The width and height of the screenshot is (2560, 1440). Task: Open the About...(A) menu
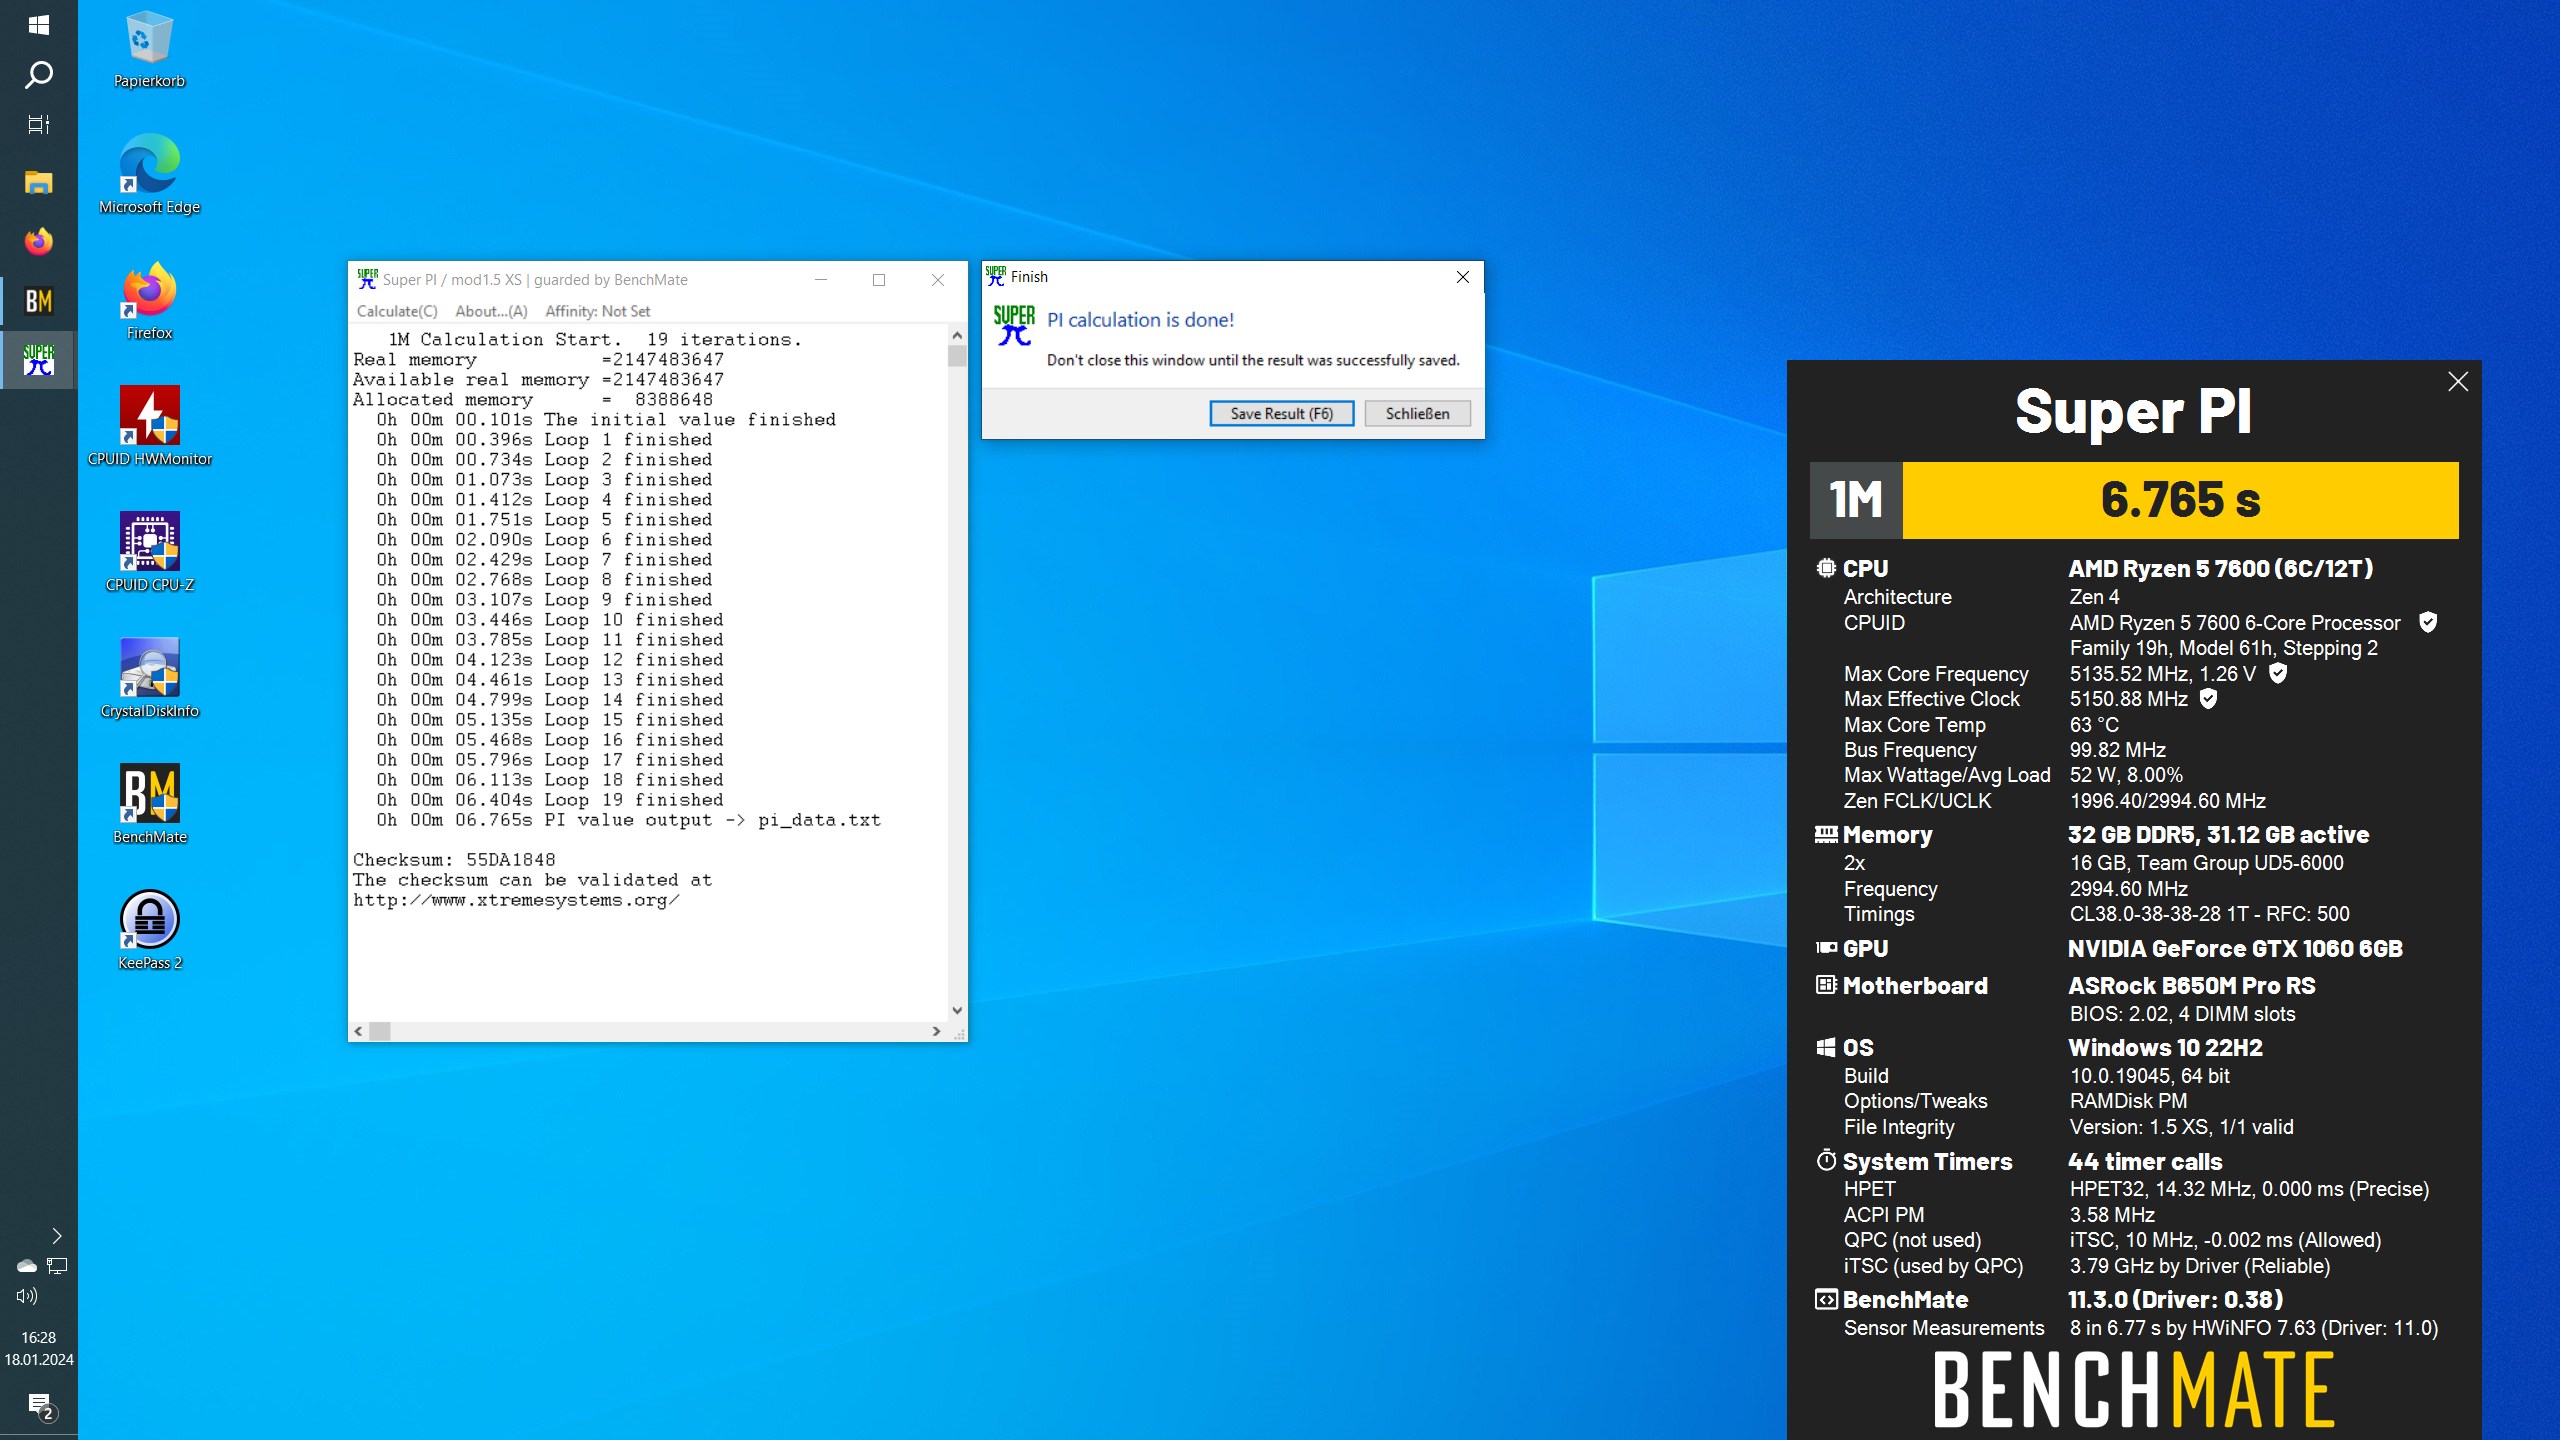tap(491, 311)
